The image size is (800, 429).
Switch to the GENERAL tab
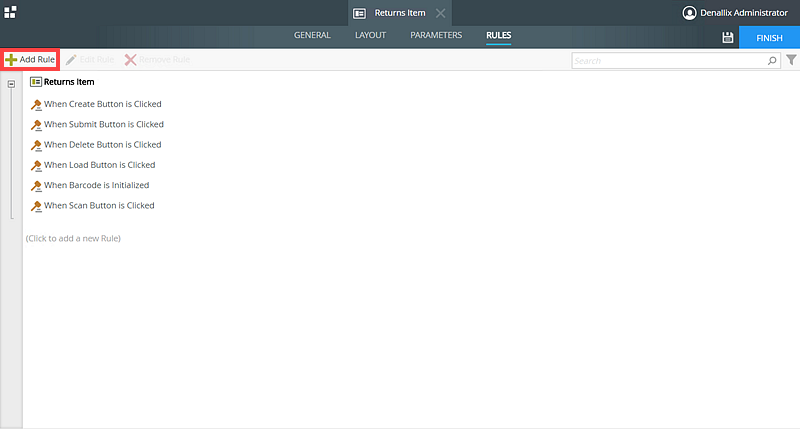(312, 35)
